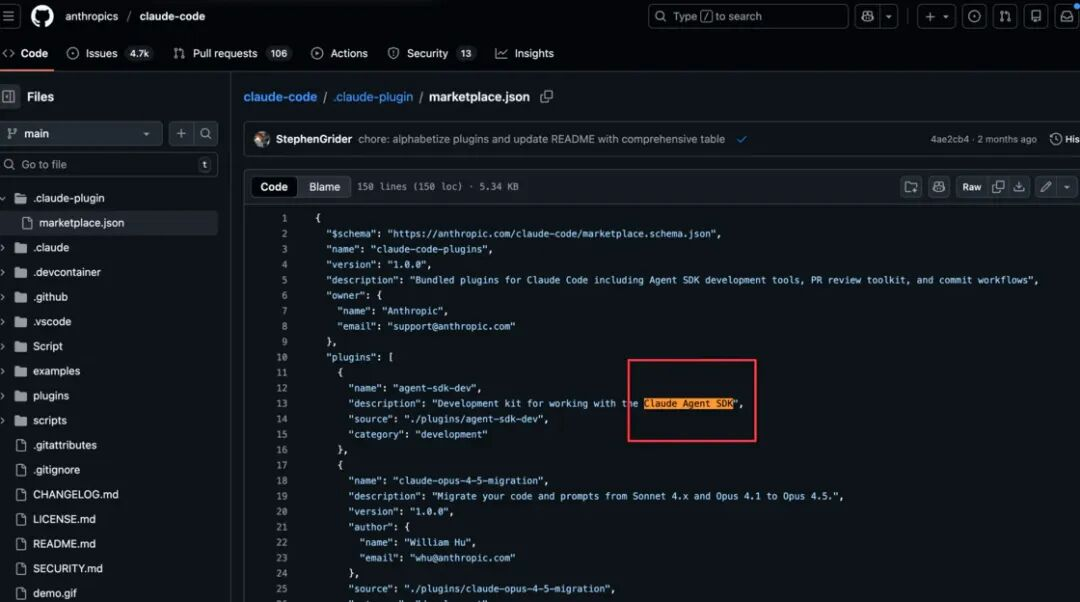Download the raw file
This screenshot has width=1080, height=602.
click(1019, 187)
